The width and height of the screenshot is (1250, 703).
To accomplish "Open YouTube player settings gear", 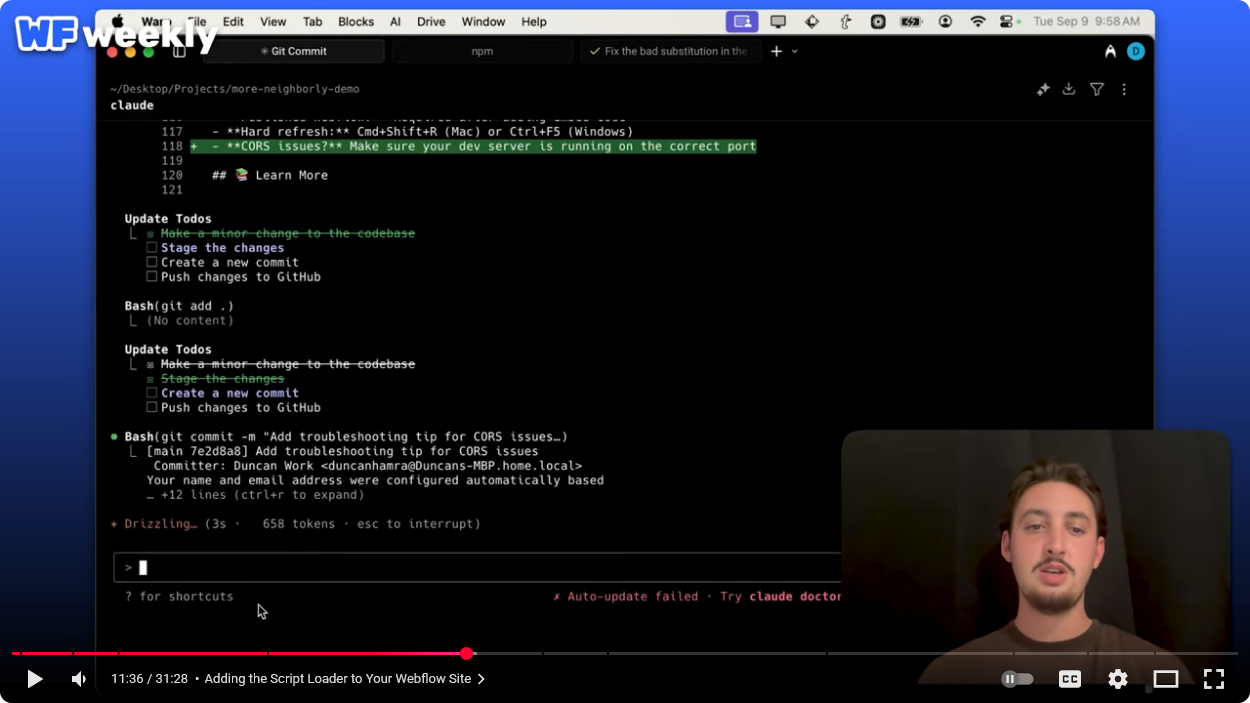I will click(x=1118, y=679).
